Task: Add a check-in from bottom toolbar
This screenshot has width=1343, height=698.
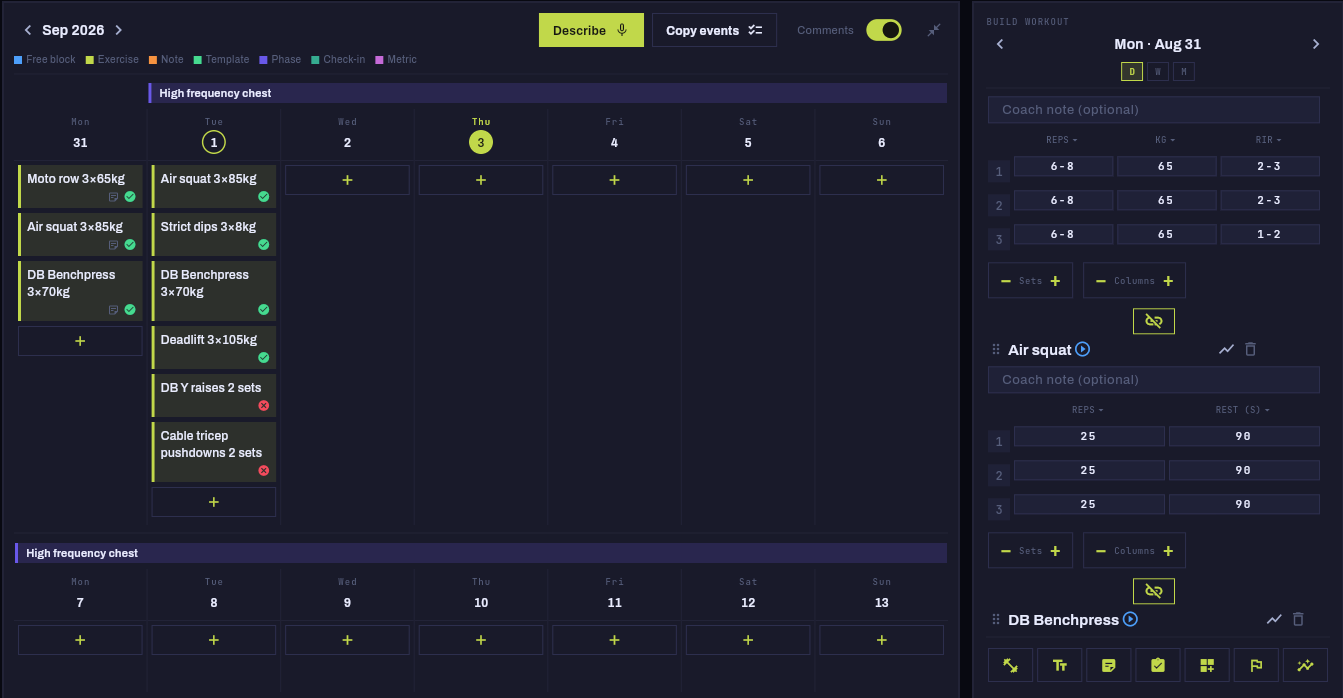Action: 1157,665
